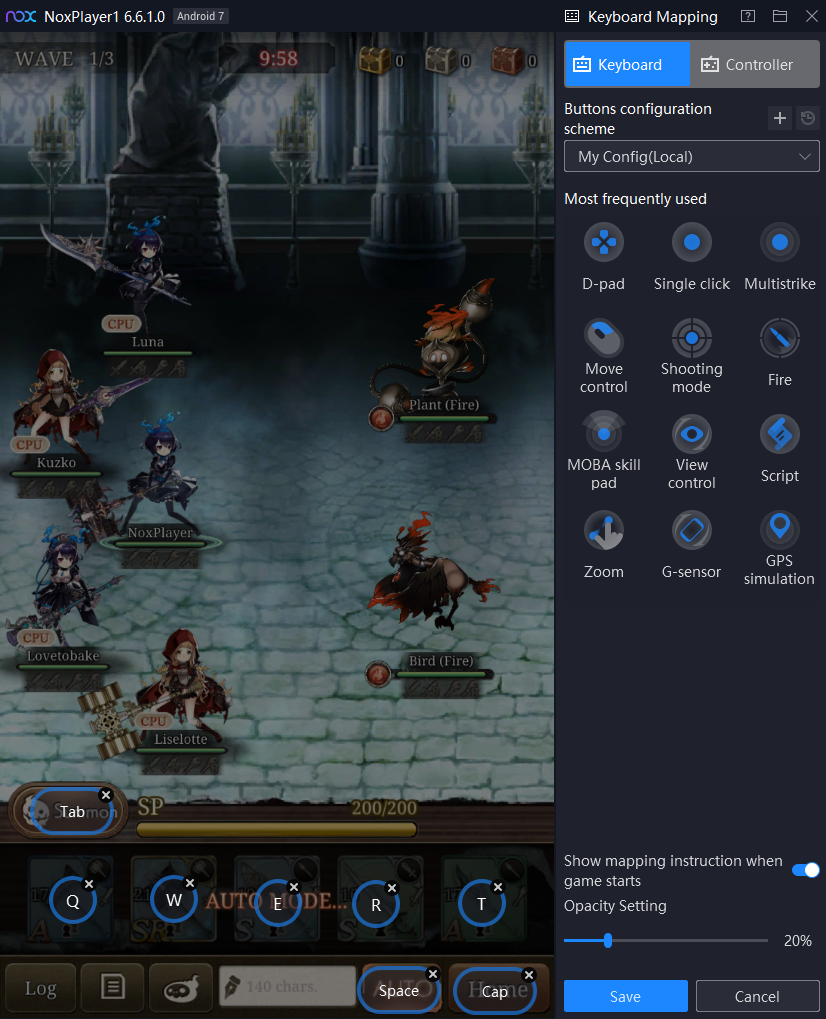Select the D-pad mapping control
Screen dimensions: 826x1019
point(604,242)
